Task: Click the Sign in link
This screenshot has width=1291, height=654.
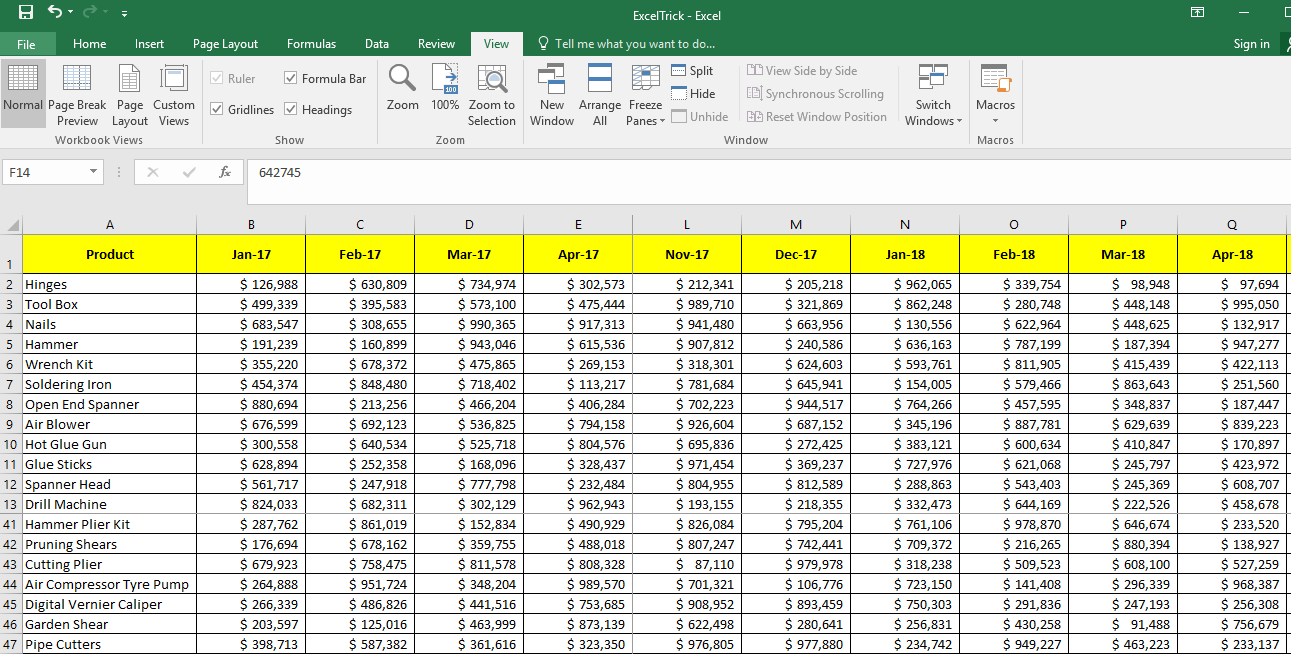Action: coord(1251,44)
